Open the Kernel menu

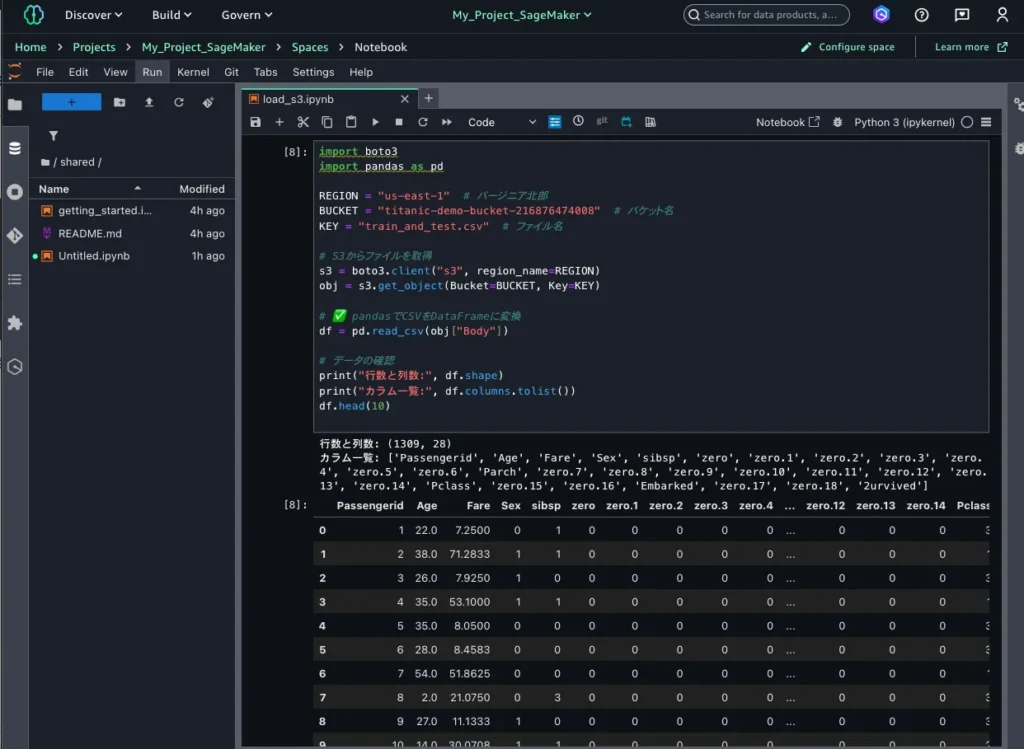(193, 72)
